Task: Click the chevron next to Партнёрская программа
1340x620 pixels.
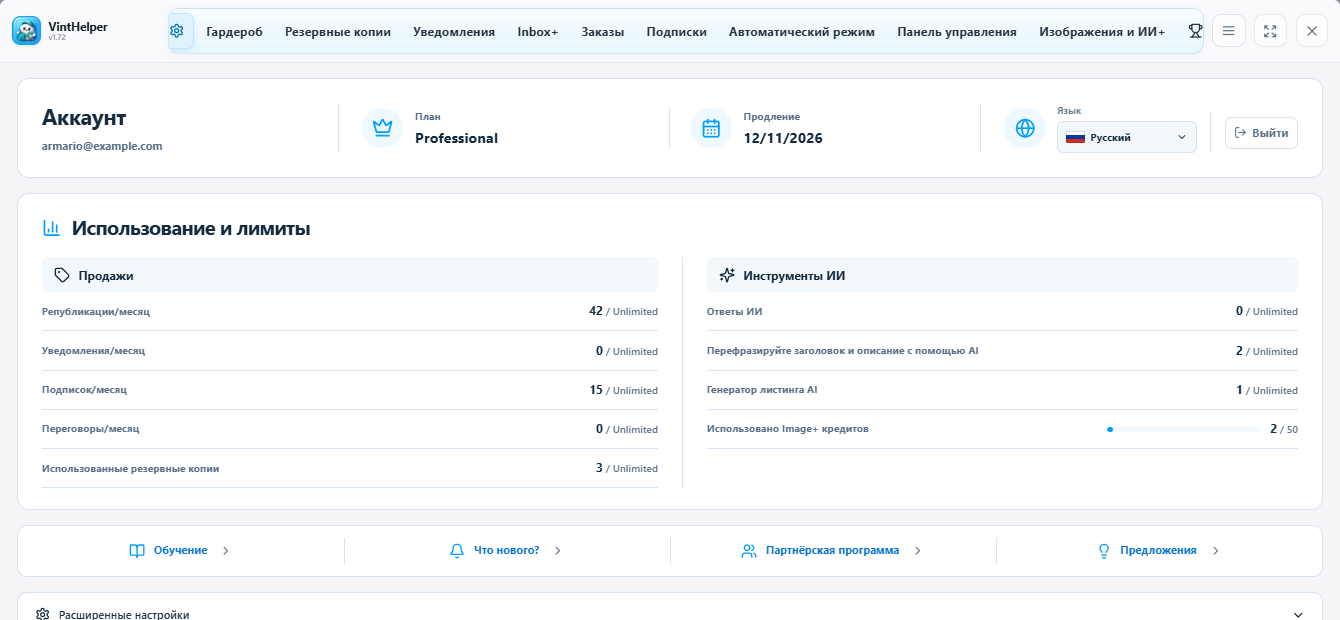Action: [x=917, y=550]
